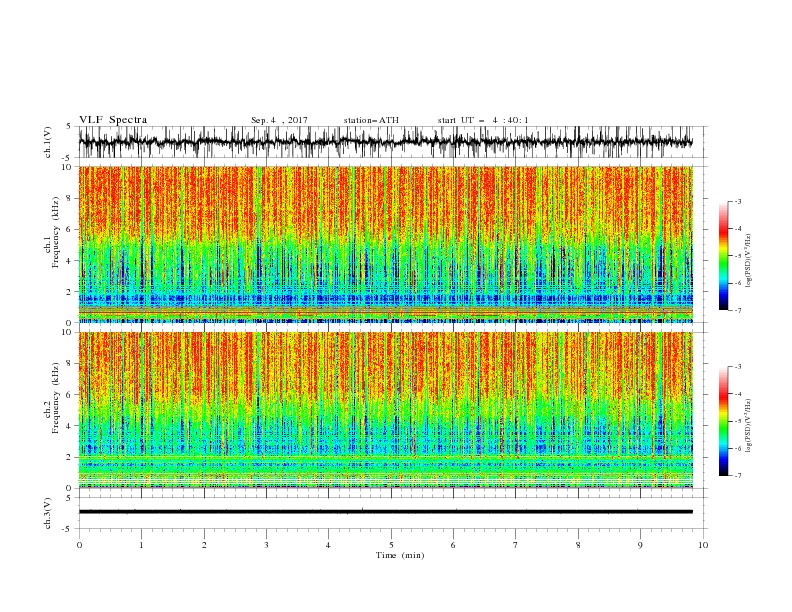The width and height of the screenshot is (792, 612).
Task: Click the ch.1 PSD color bar
Action: [723, 256]
